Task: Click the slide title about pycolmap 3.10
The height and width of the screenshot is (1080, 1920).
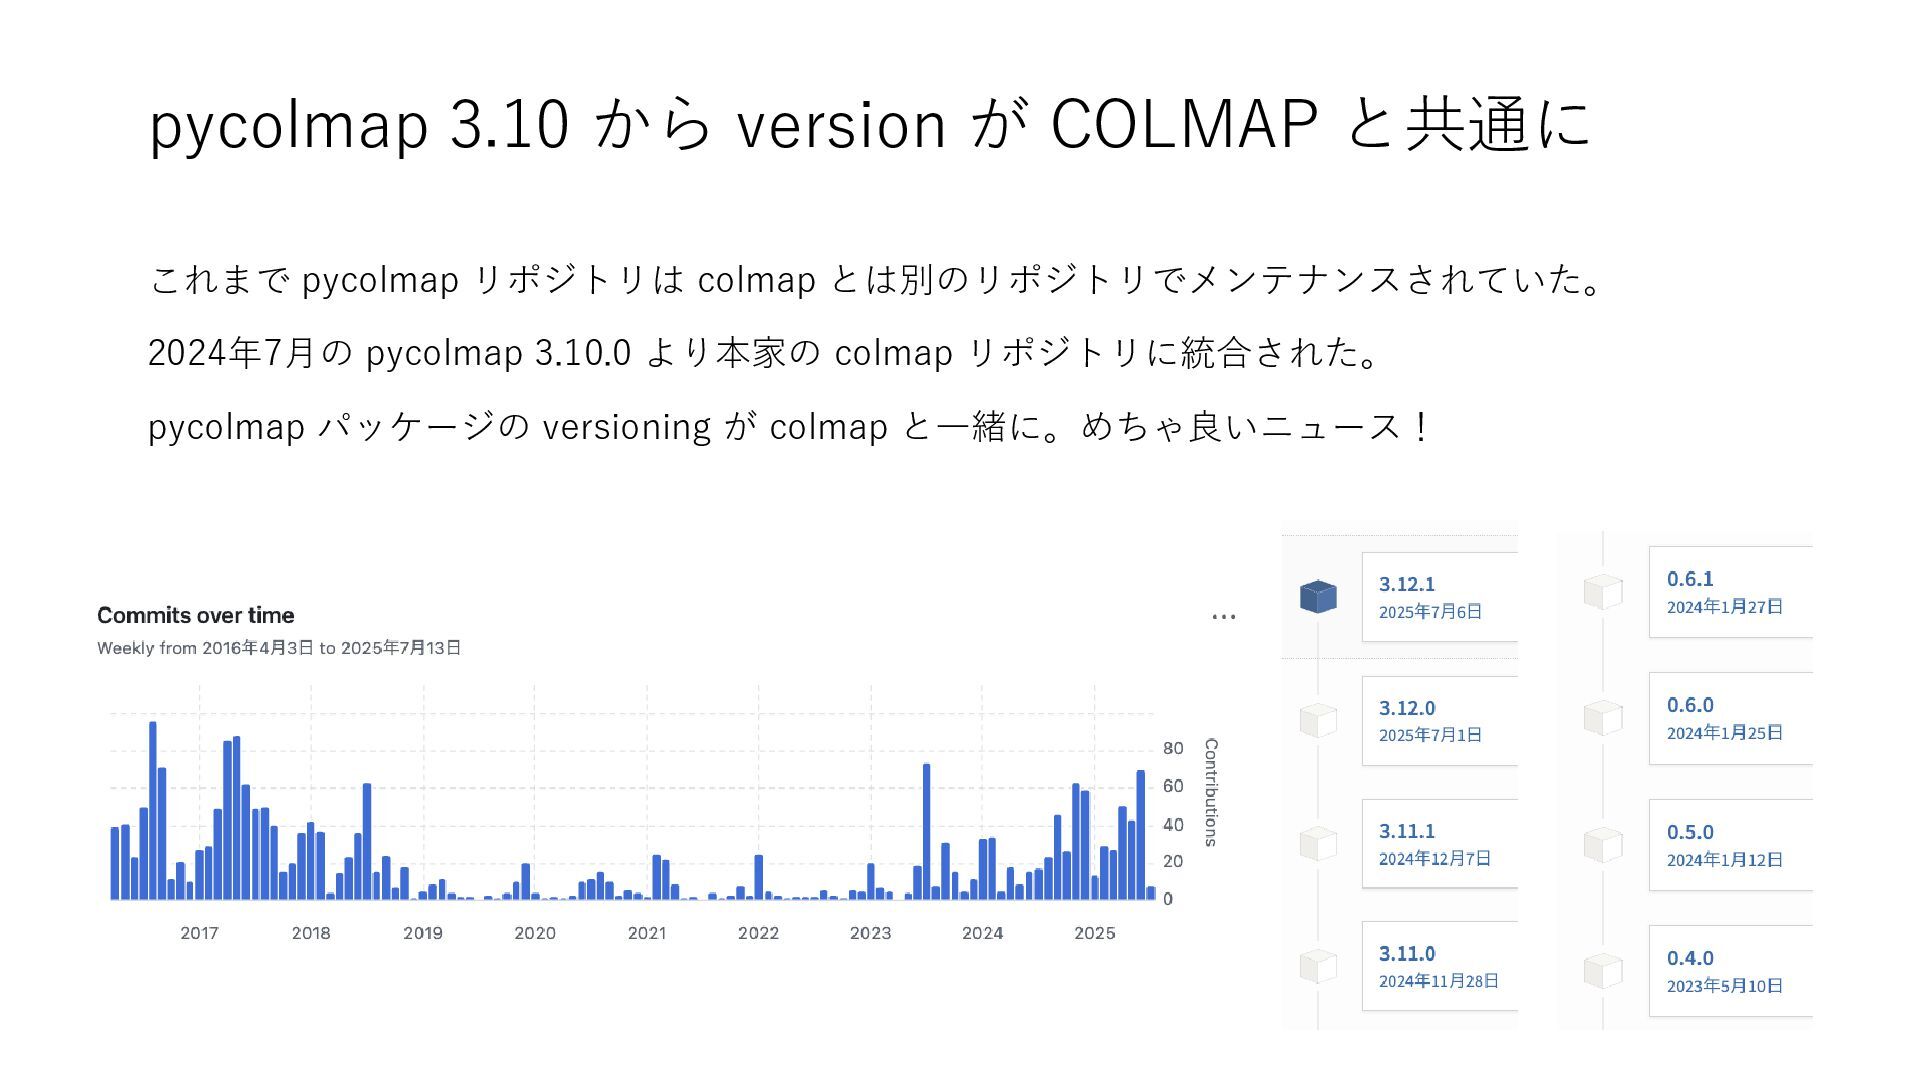Action: click(x=869, y=124)
